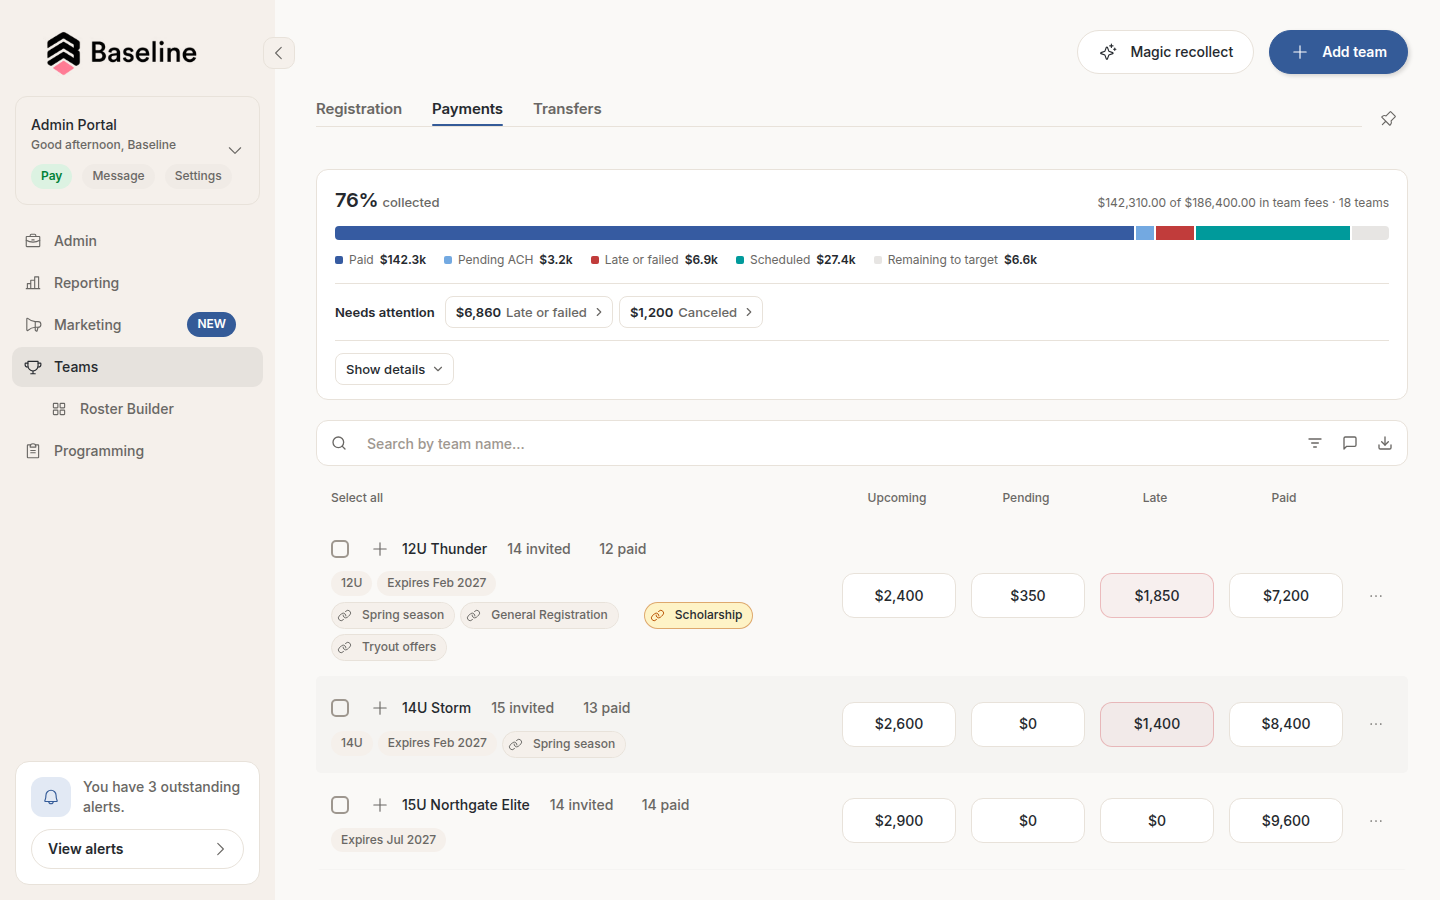Check the 15U Northgate Elite checkbox
This screenshot has width=1440, height=900.
pyautogui.click(x=340, y=805)
